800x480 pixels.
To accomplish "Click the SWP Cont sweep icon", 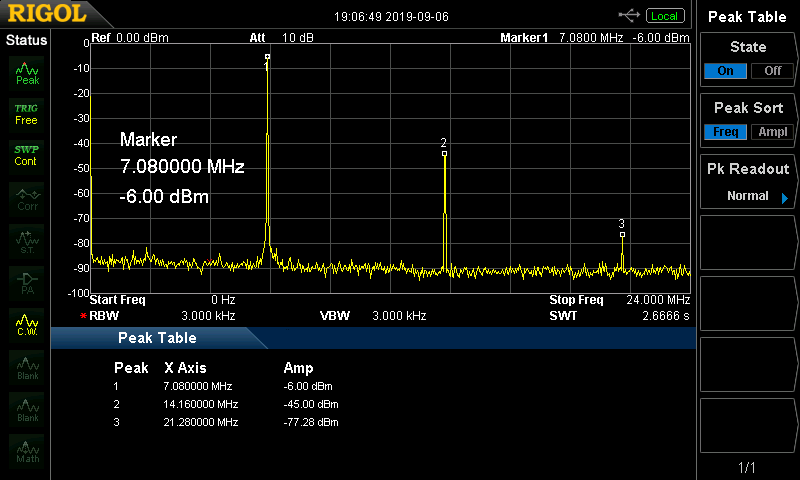I will (x=26, y=155).
